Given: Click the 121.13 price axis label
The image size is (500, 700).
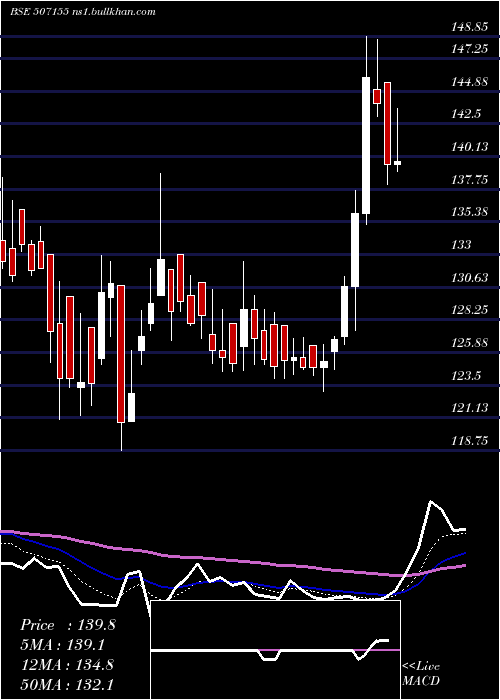Looking at the screenshot, I should [x=469, y=408].
